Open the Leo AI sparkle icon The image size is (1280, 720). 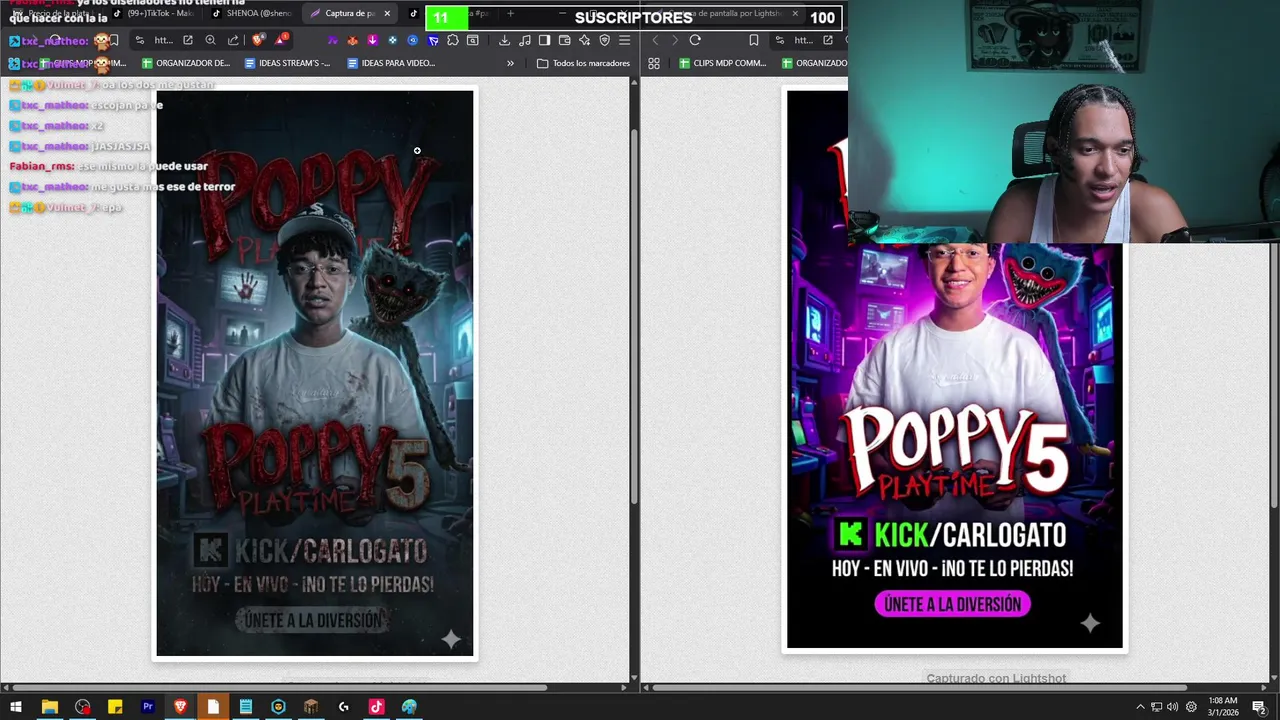pos(584,40)
